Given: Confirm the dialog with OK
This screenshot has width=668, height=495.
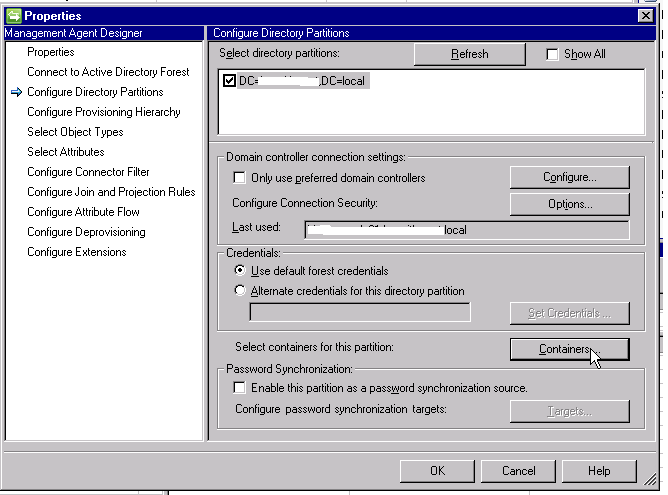Looking at the screenshot, I should point(437,471).
